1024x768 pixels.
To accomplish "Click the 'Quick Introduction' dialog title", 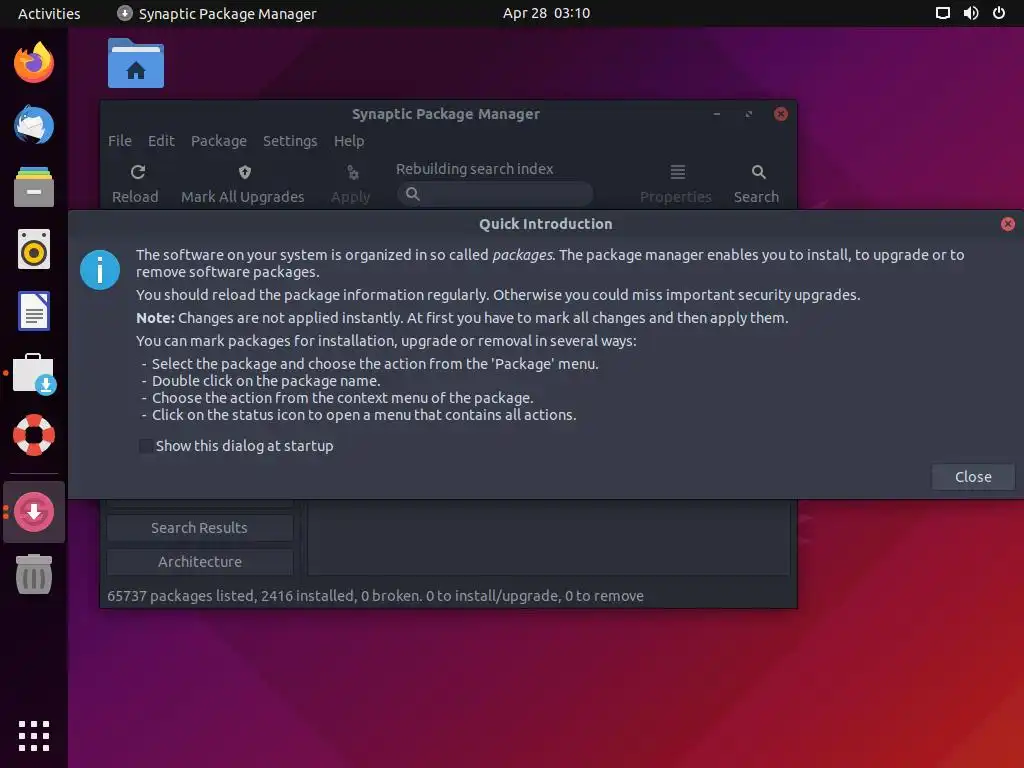I will pos(546,224).
